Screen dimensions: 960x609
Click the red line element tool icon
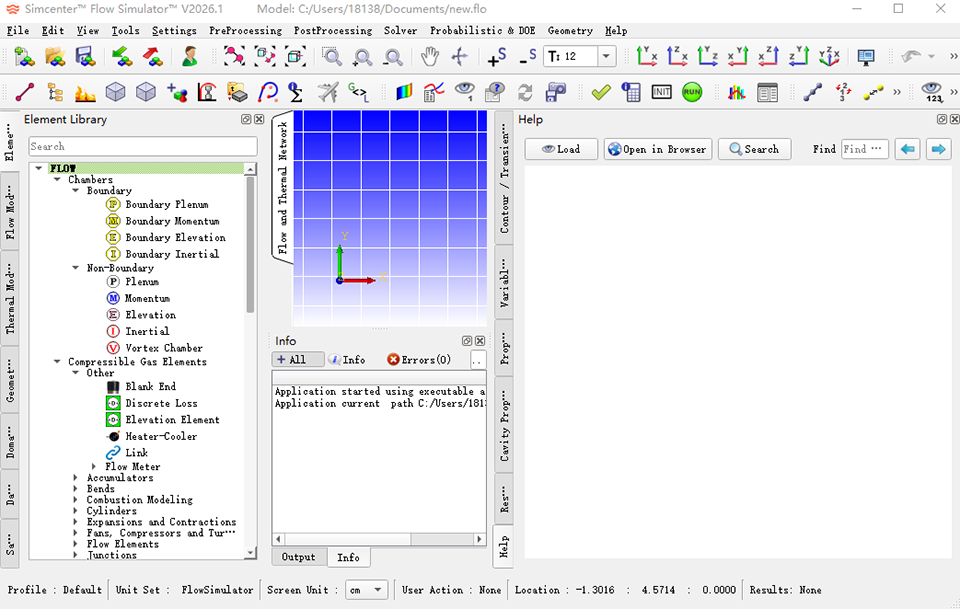pyautogui.click(x=24, y=92)
